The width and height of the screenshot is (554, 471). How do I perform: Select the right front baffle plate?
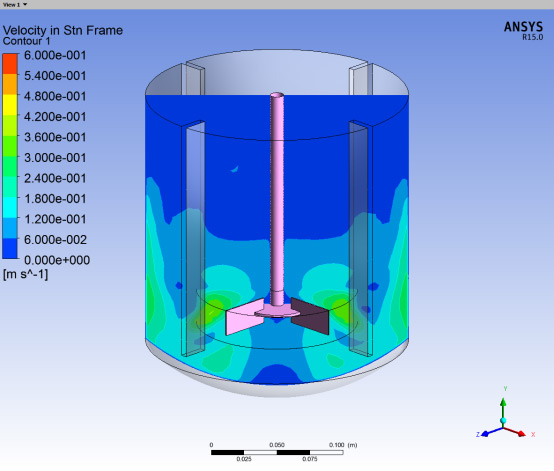[361, 239]
